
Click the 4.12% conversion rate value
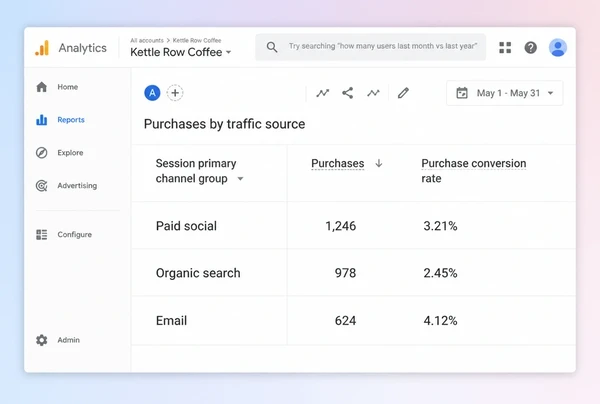440,321
